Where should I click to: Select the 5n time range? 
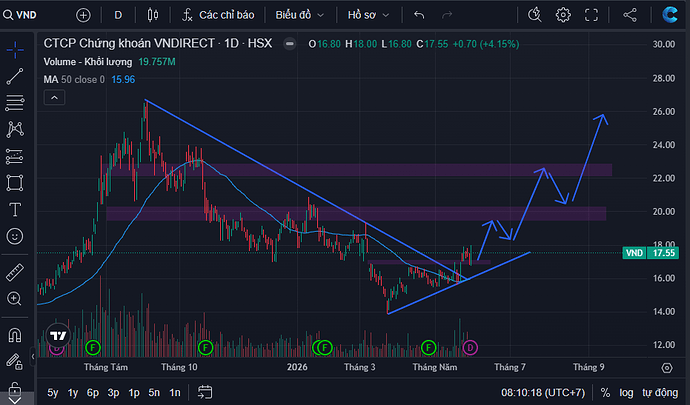(154, 392)
